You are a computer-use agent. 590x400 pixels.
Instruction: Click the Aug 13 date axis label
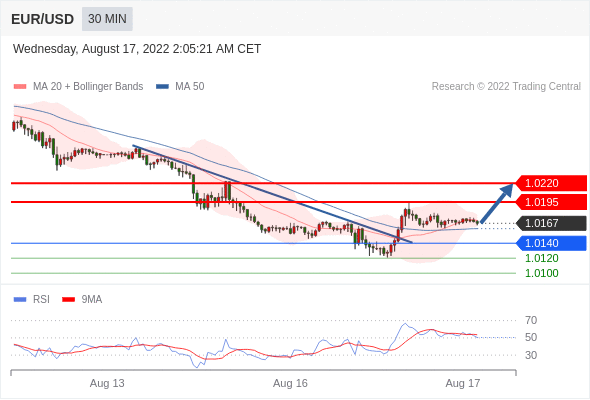(x=107, y=383)
